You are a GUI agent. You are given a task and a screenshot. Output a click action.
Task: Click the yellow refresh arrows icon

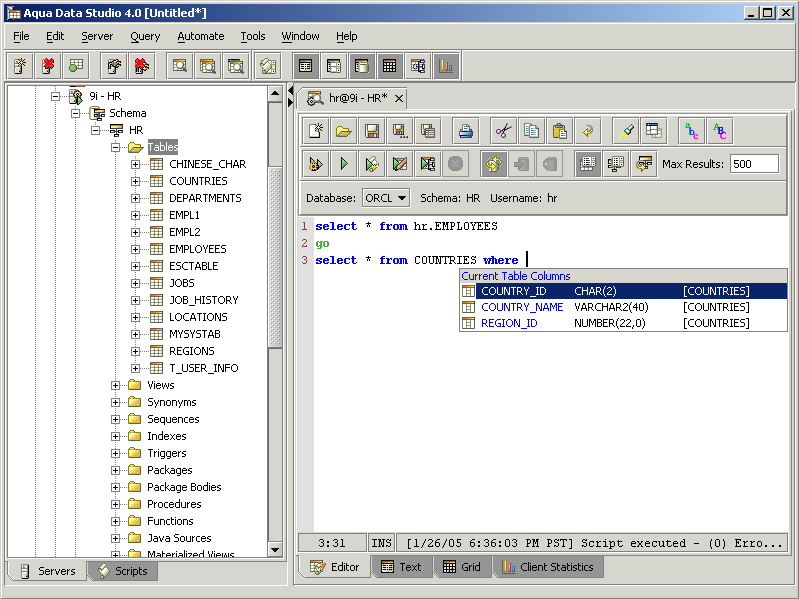pyautogui.click(x=493, y=164)
